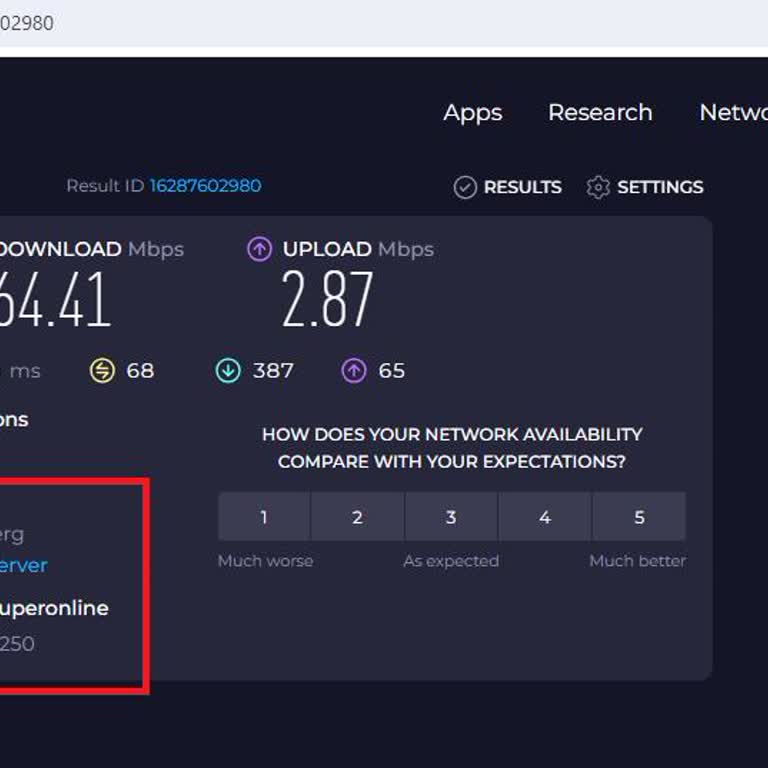Open the partially visible Network menu

(733, 113)
